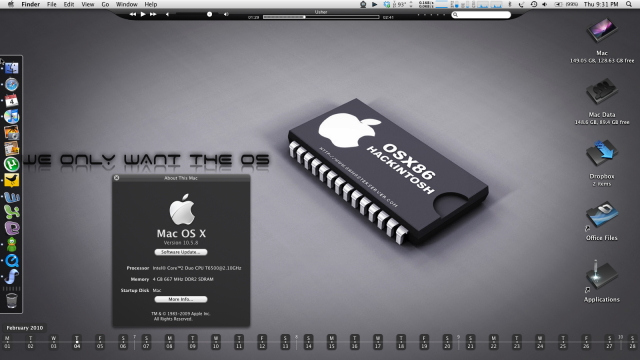Click the Usher track title

coord(321,12)
